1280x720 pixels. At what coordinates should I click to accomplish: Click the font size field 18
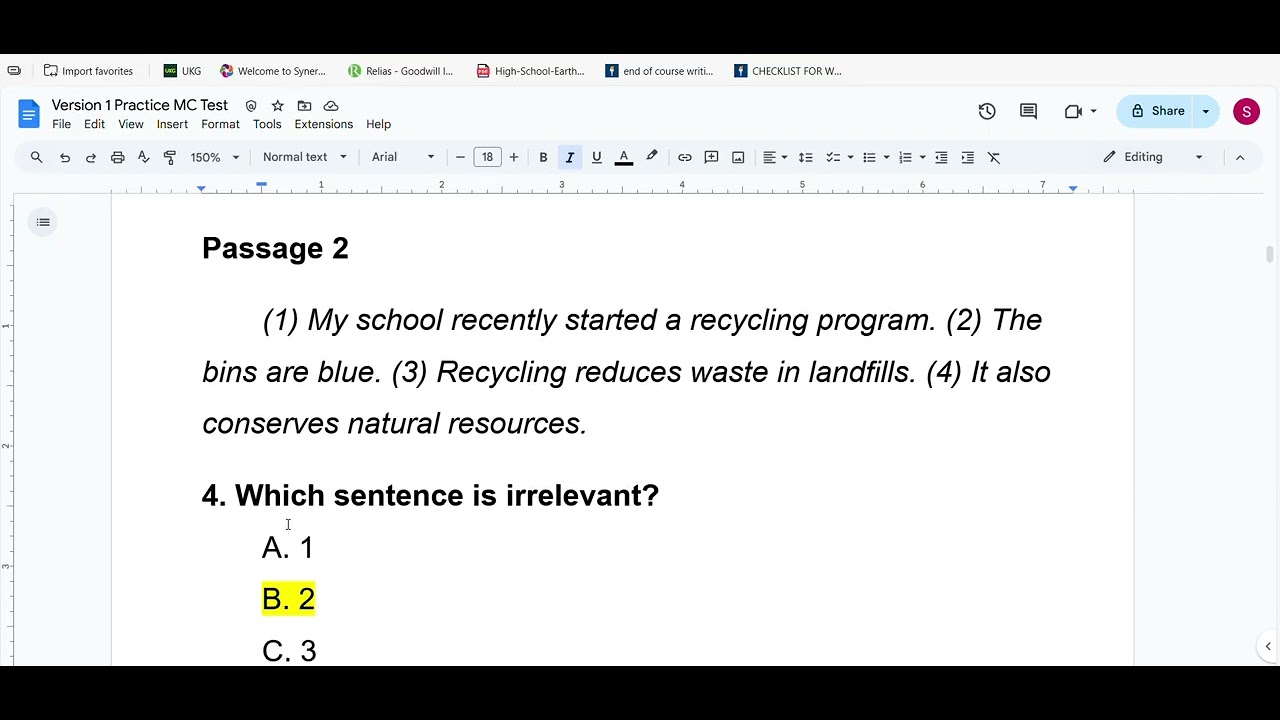click(487, 157)
